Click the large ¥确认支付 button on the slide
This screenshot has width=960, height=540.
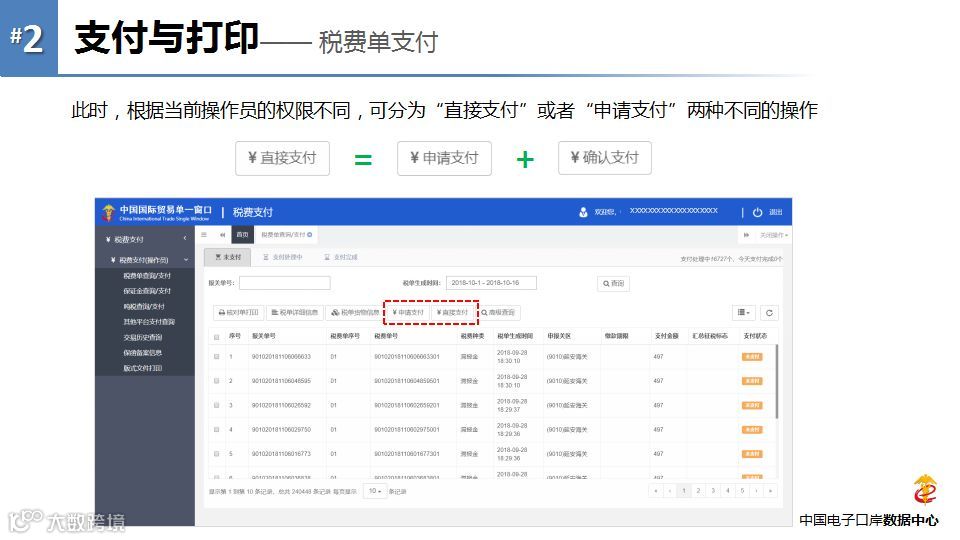605,158
